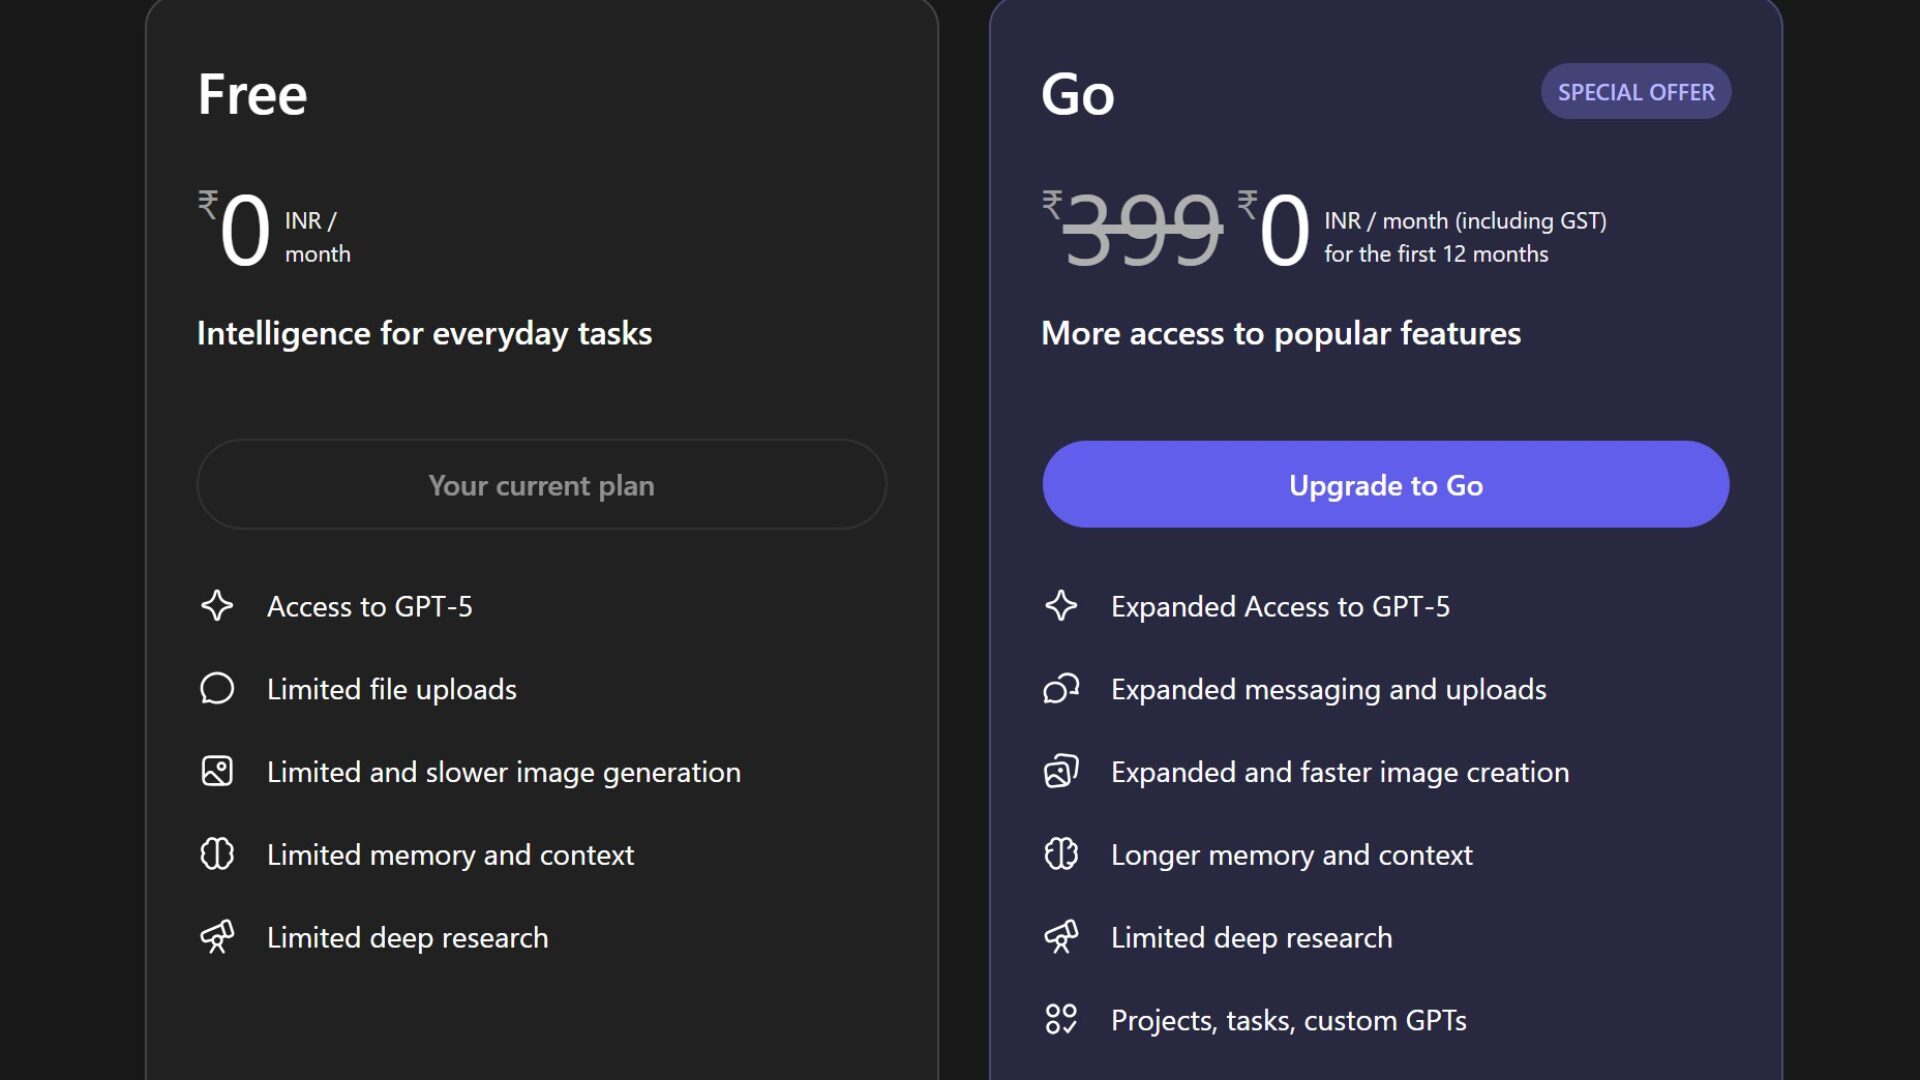Click the Projects, tasks, custom GPTs text

[x=1288, y=1021]
